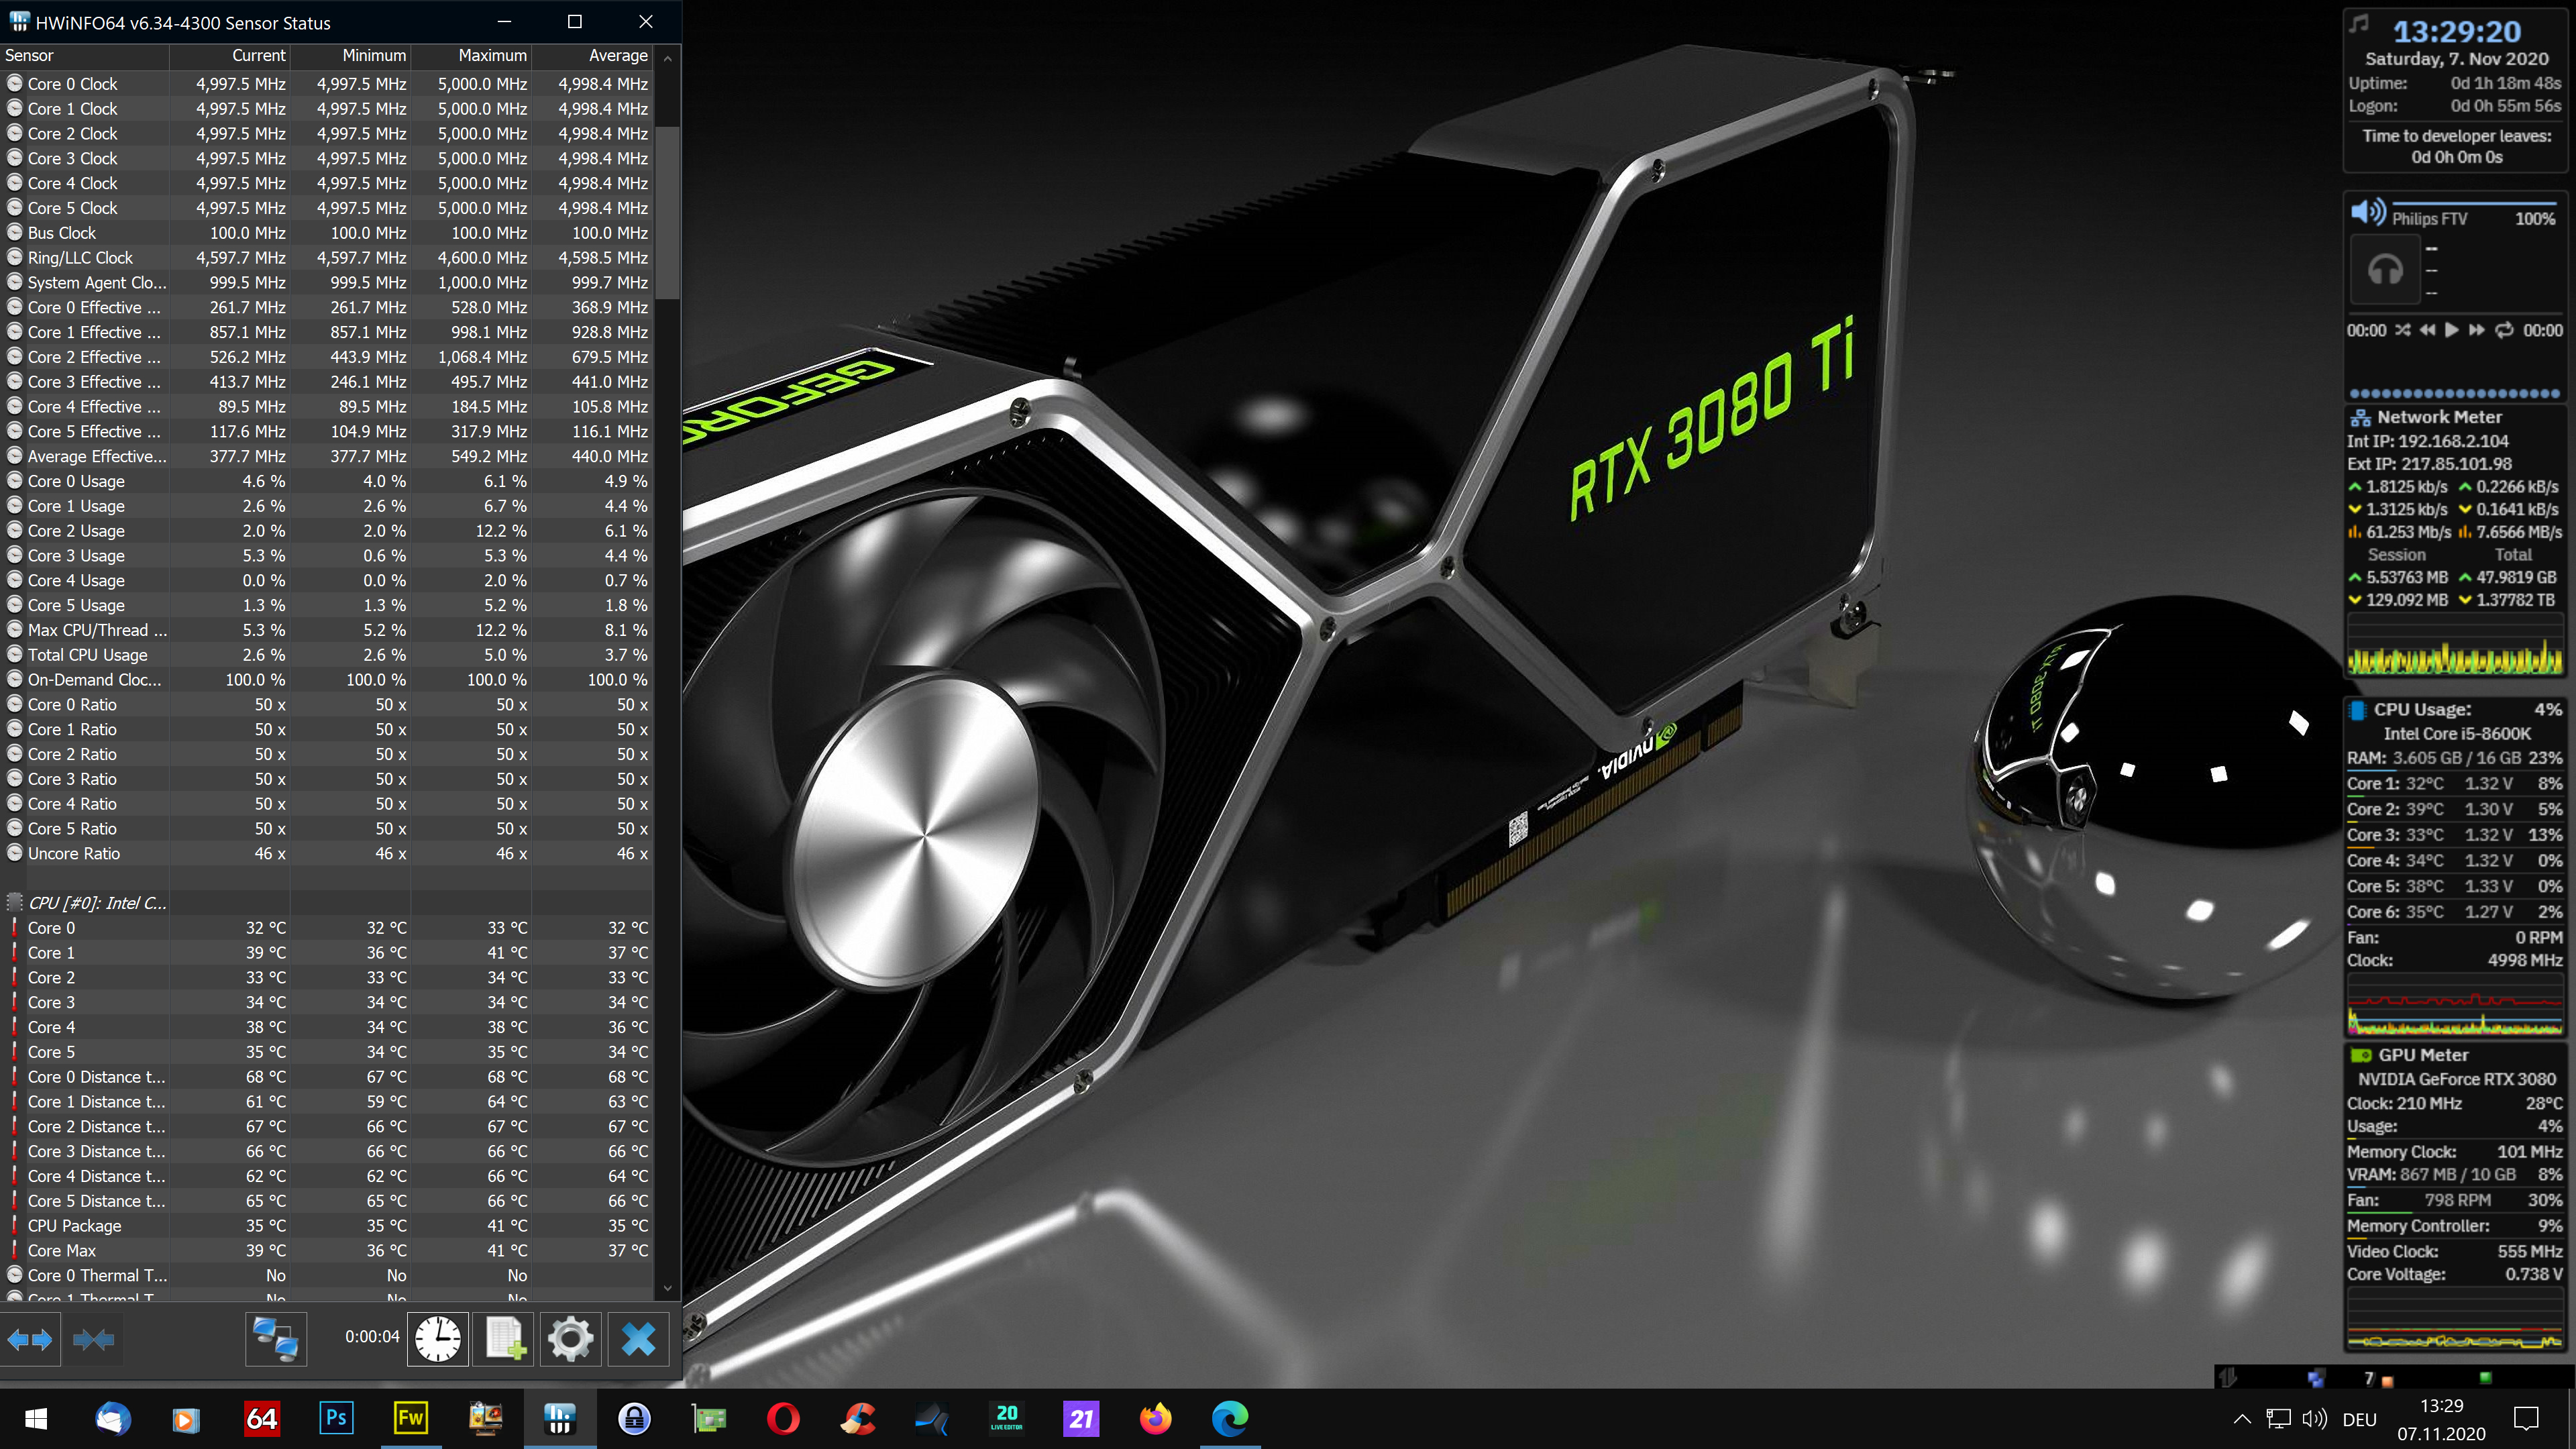The width and height of the screenshot is (2576, 1449).
Task: Open AIDA64 from the taskbar
Action: 261,1418
